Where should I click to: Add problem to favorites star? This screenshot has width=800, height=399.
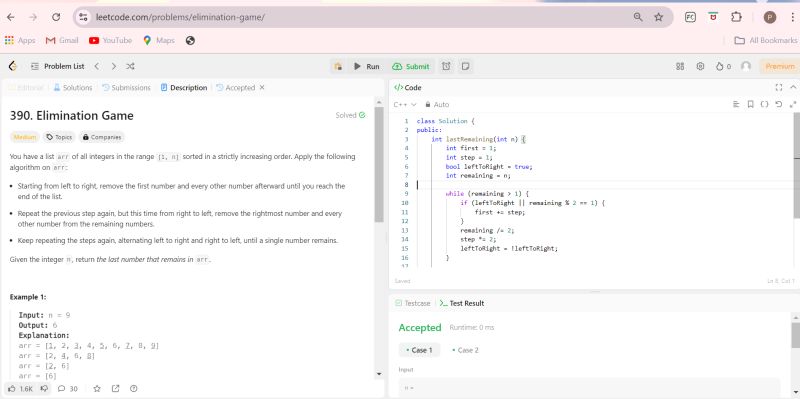97,389
